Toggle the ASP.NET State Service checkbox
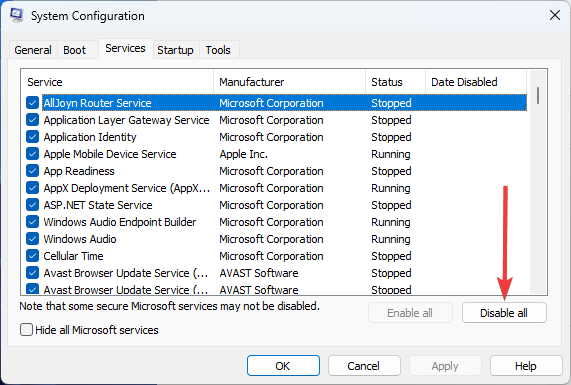Image resolution: width=571 pixels, height=385 pixels. (32, 205)
